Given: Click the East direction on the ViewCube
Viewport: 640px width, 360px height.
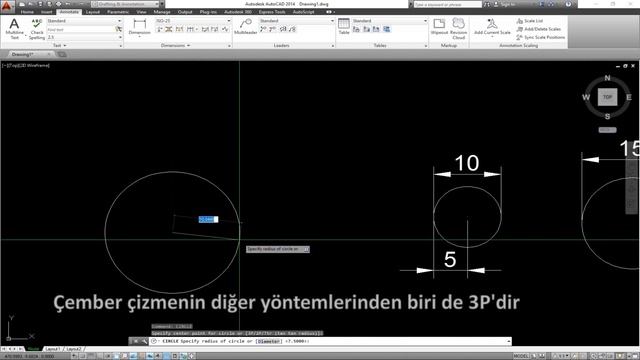Looking at the screenshot, I should [629, 97].
